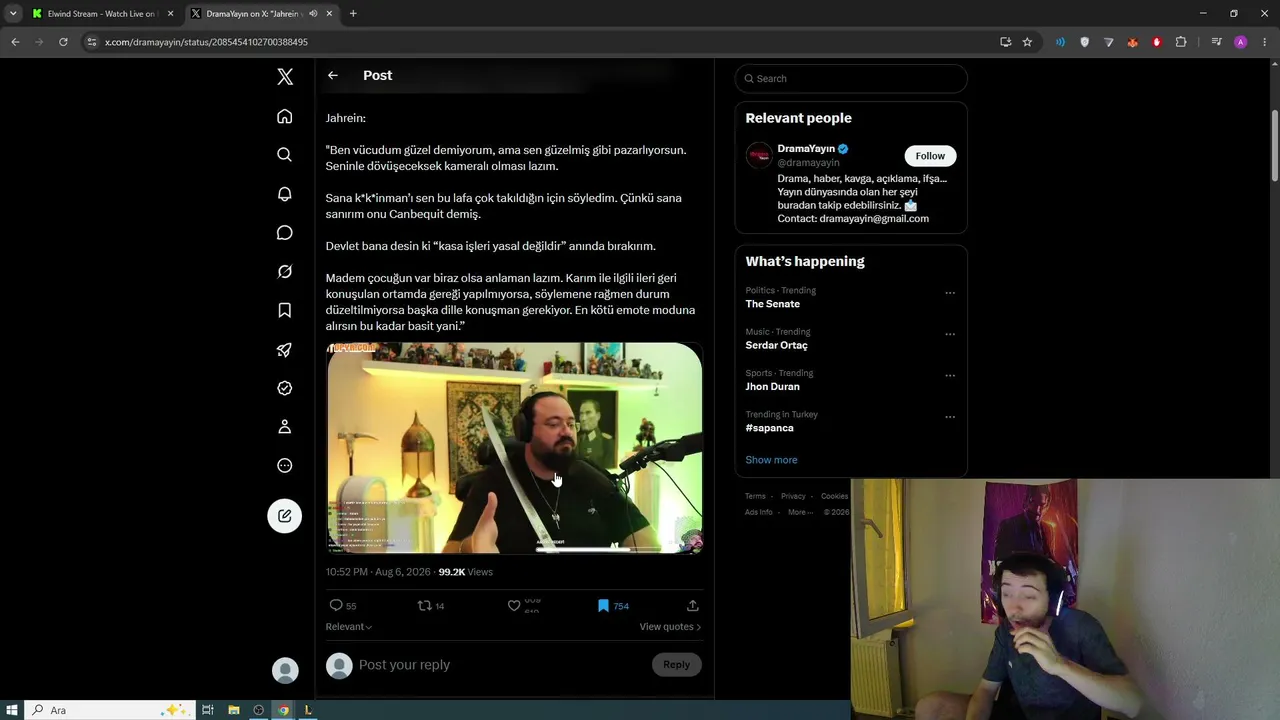Open Verified checkmark icon in sidebar

point(285,388)
